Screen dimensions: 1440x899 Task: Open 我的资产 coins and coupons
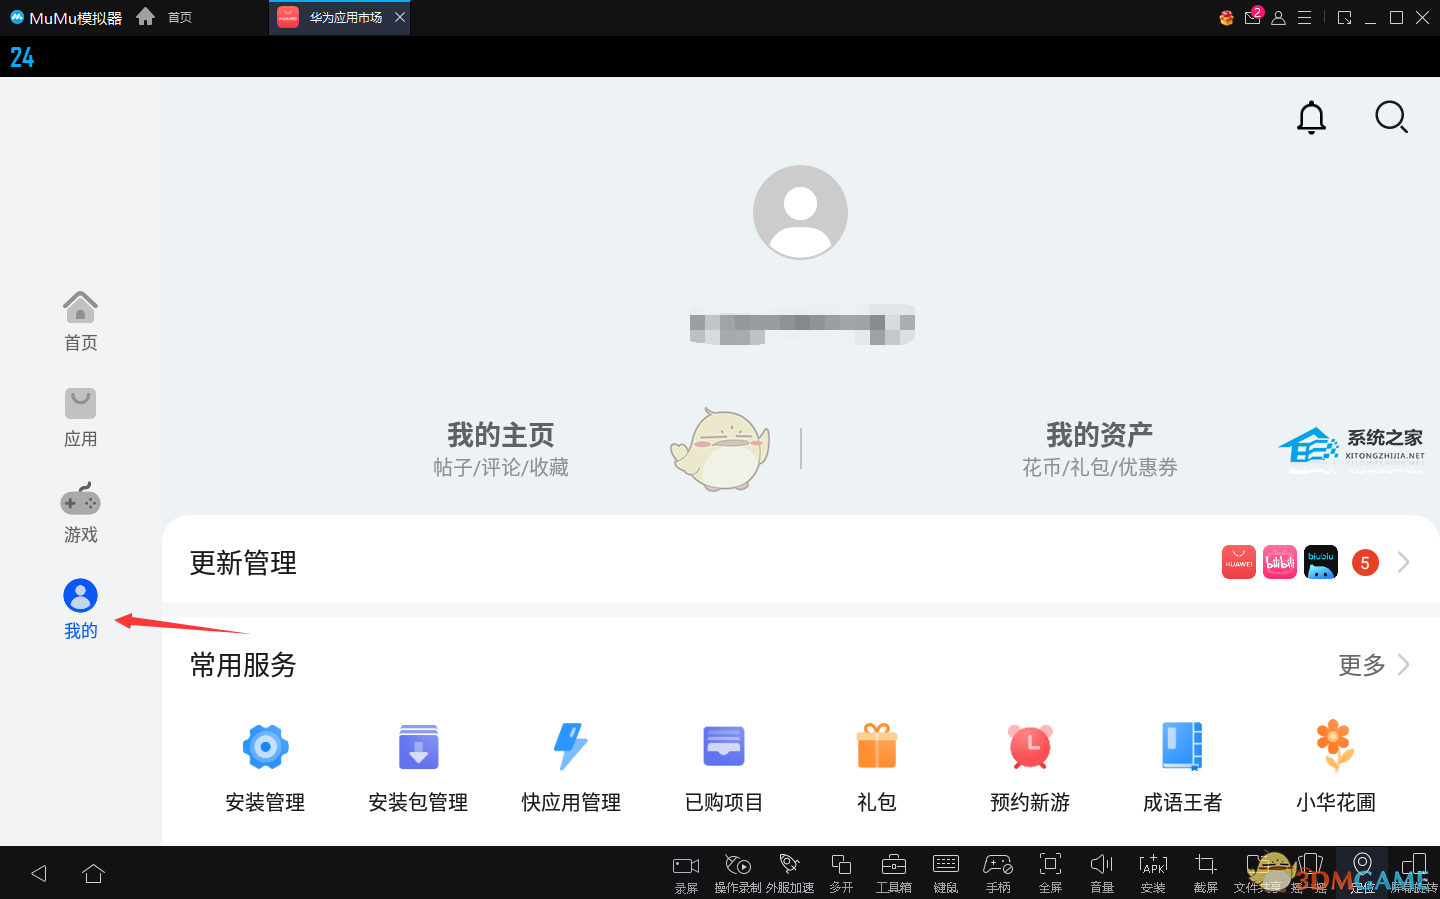pos(1099,448)
